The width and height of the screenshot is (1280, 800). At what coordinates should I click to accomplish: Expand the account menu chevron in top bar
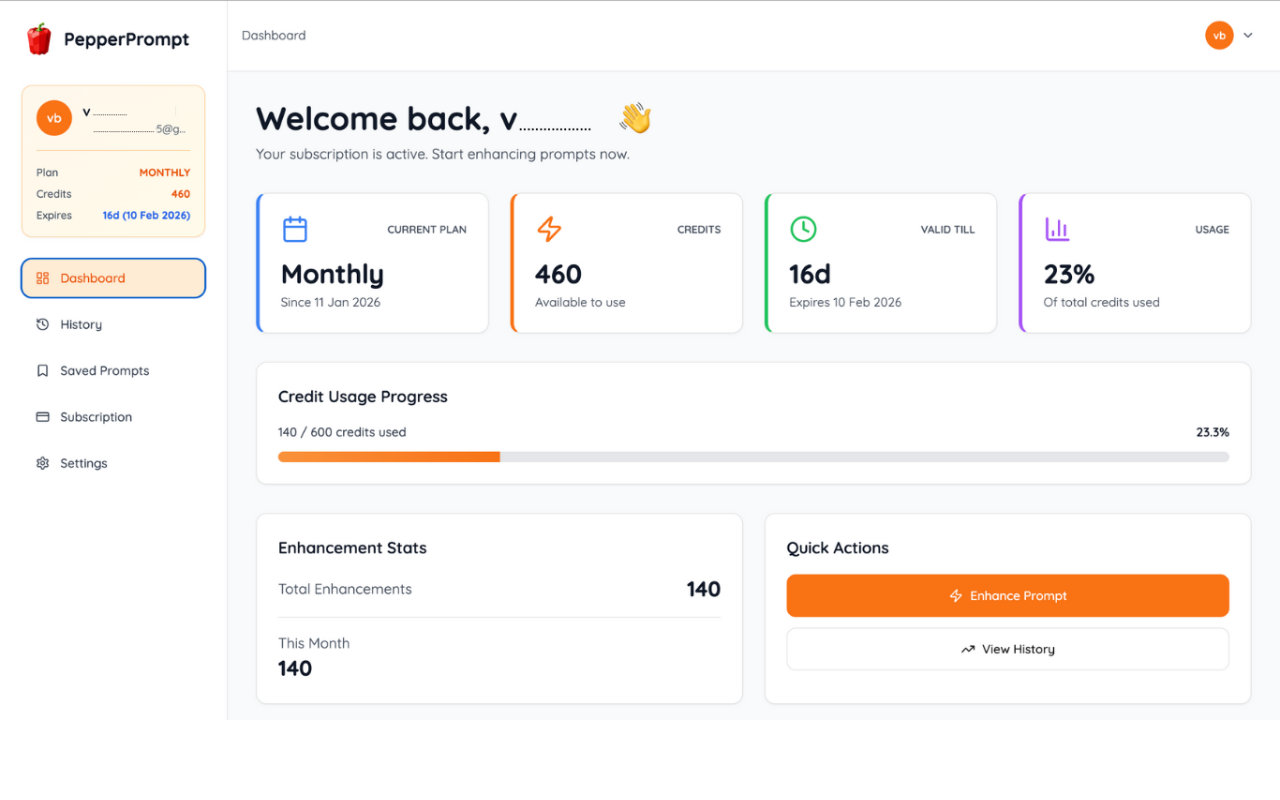[x=1248, y=36]
